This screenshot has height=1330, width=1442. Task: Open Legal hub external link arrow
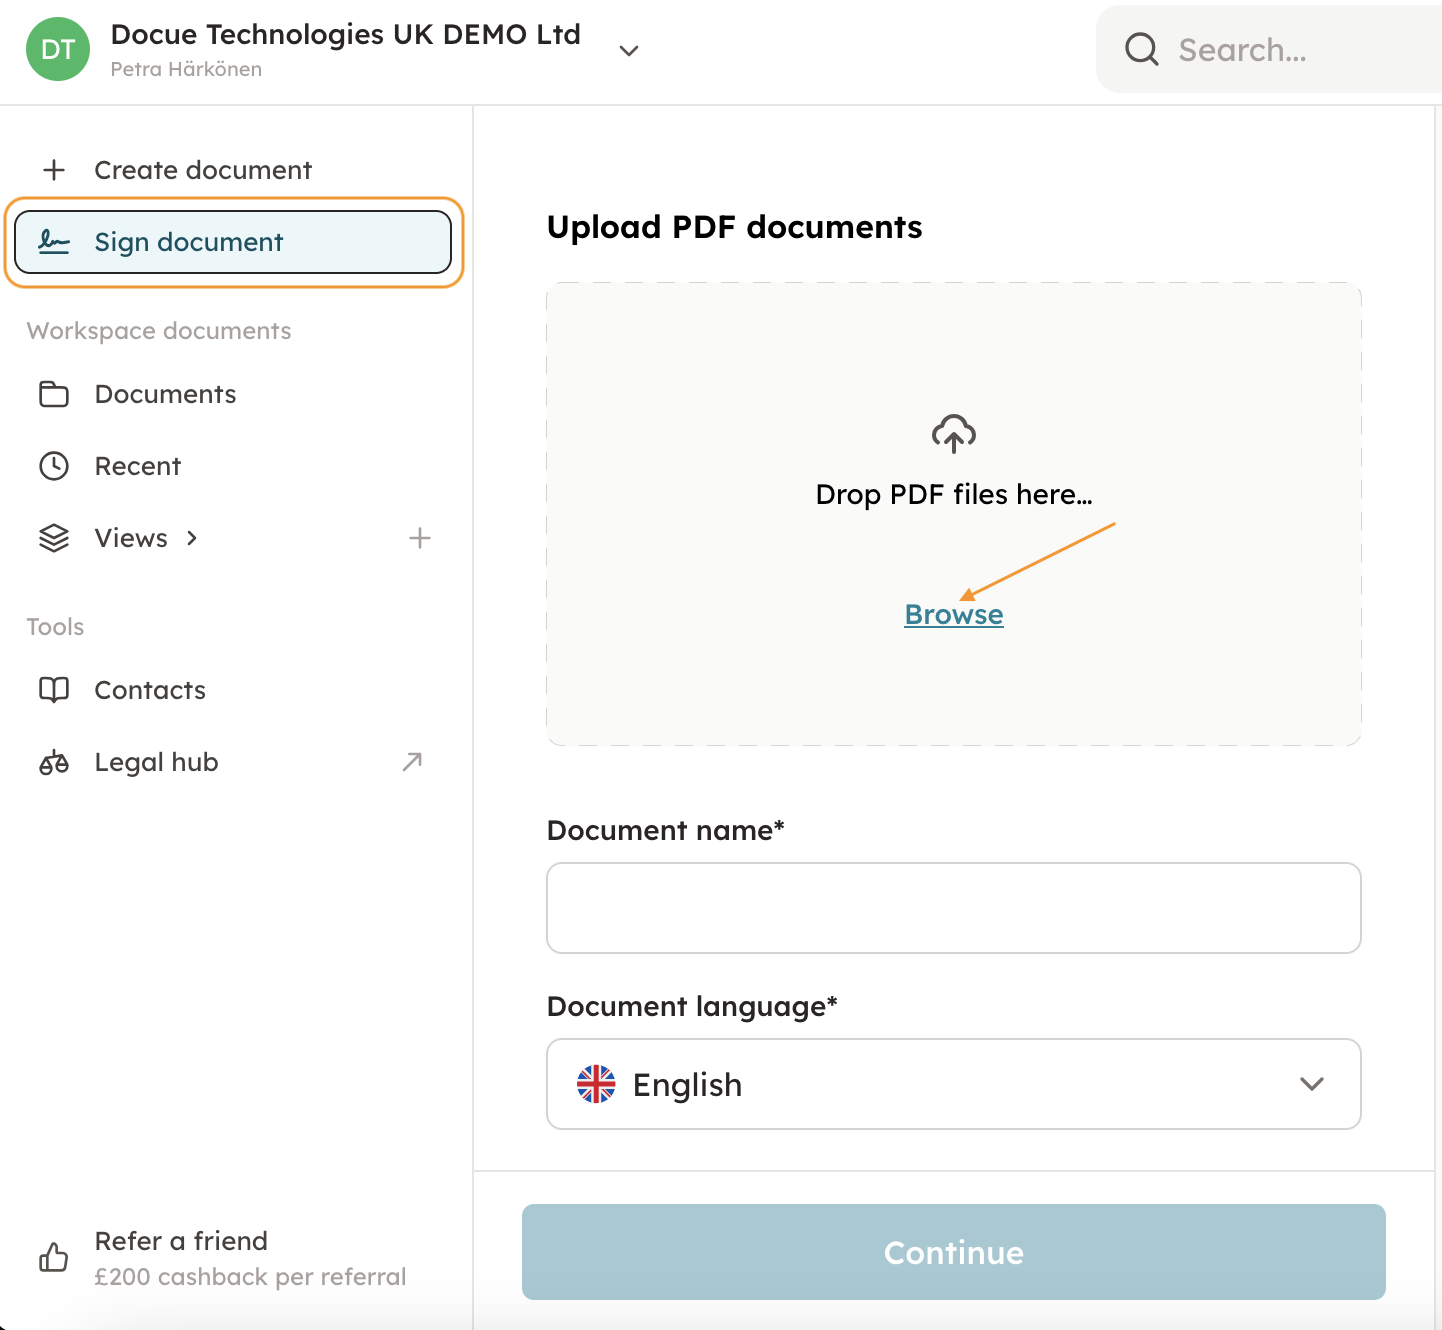pos(412,762)
